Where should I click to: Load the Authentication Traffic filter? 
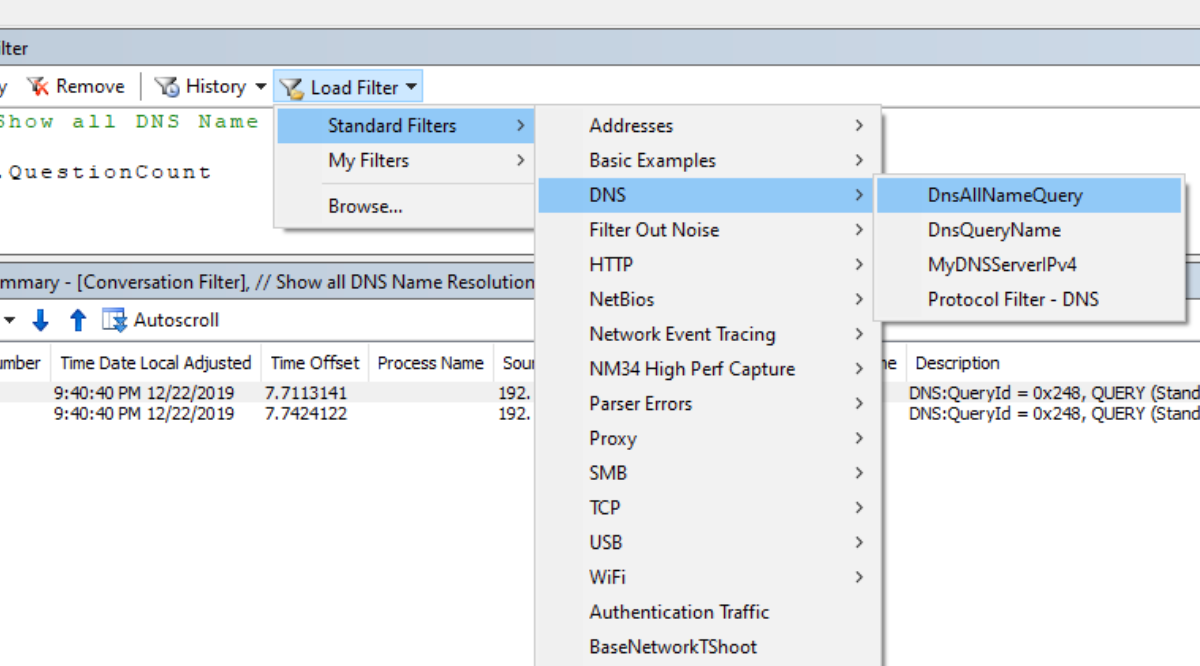click(708, 612)
